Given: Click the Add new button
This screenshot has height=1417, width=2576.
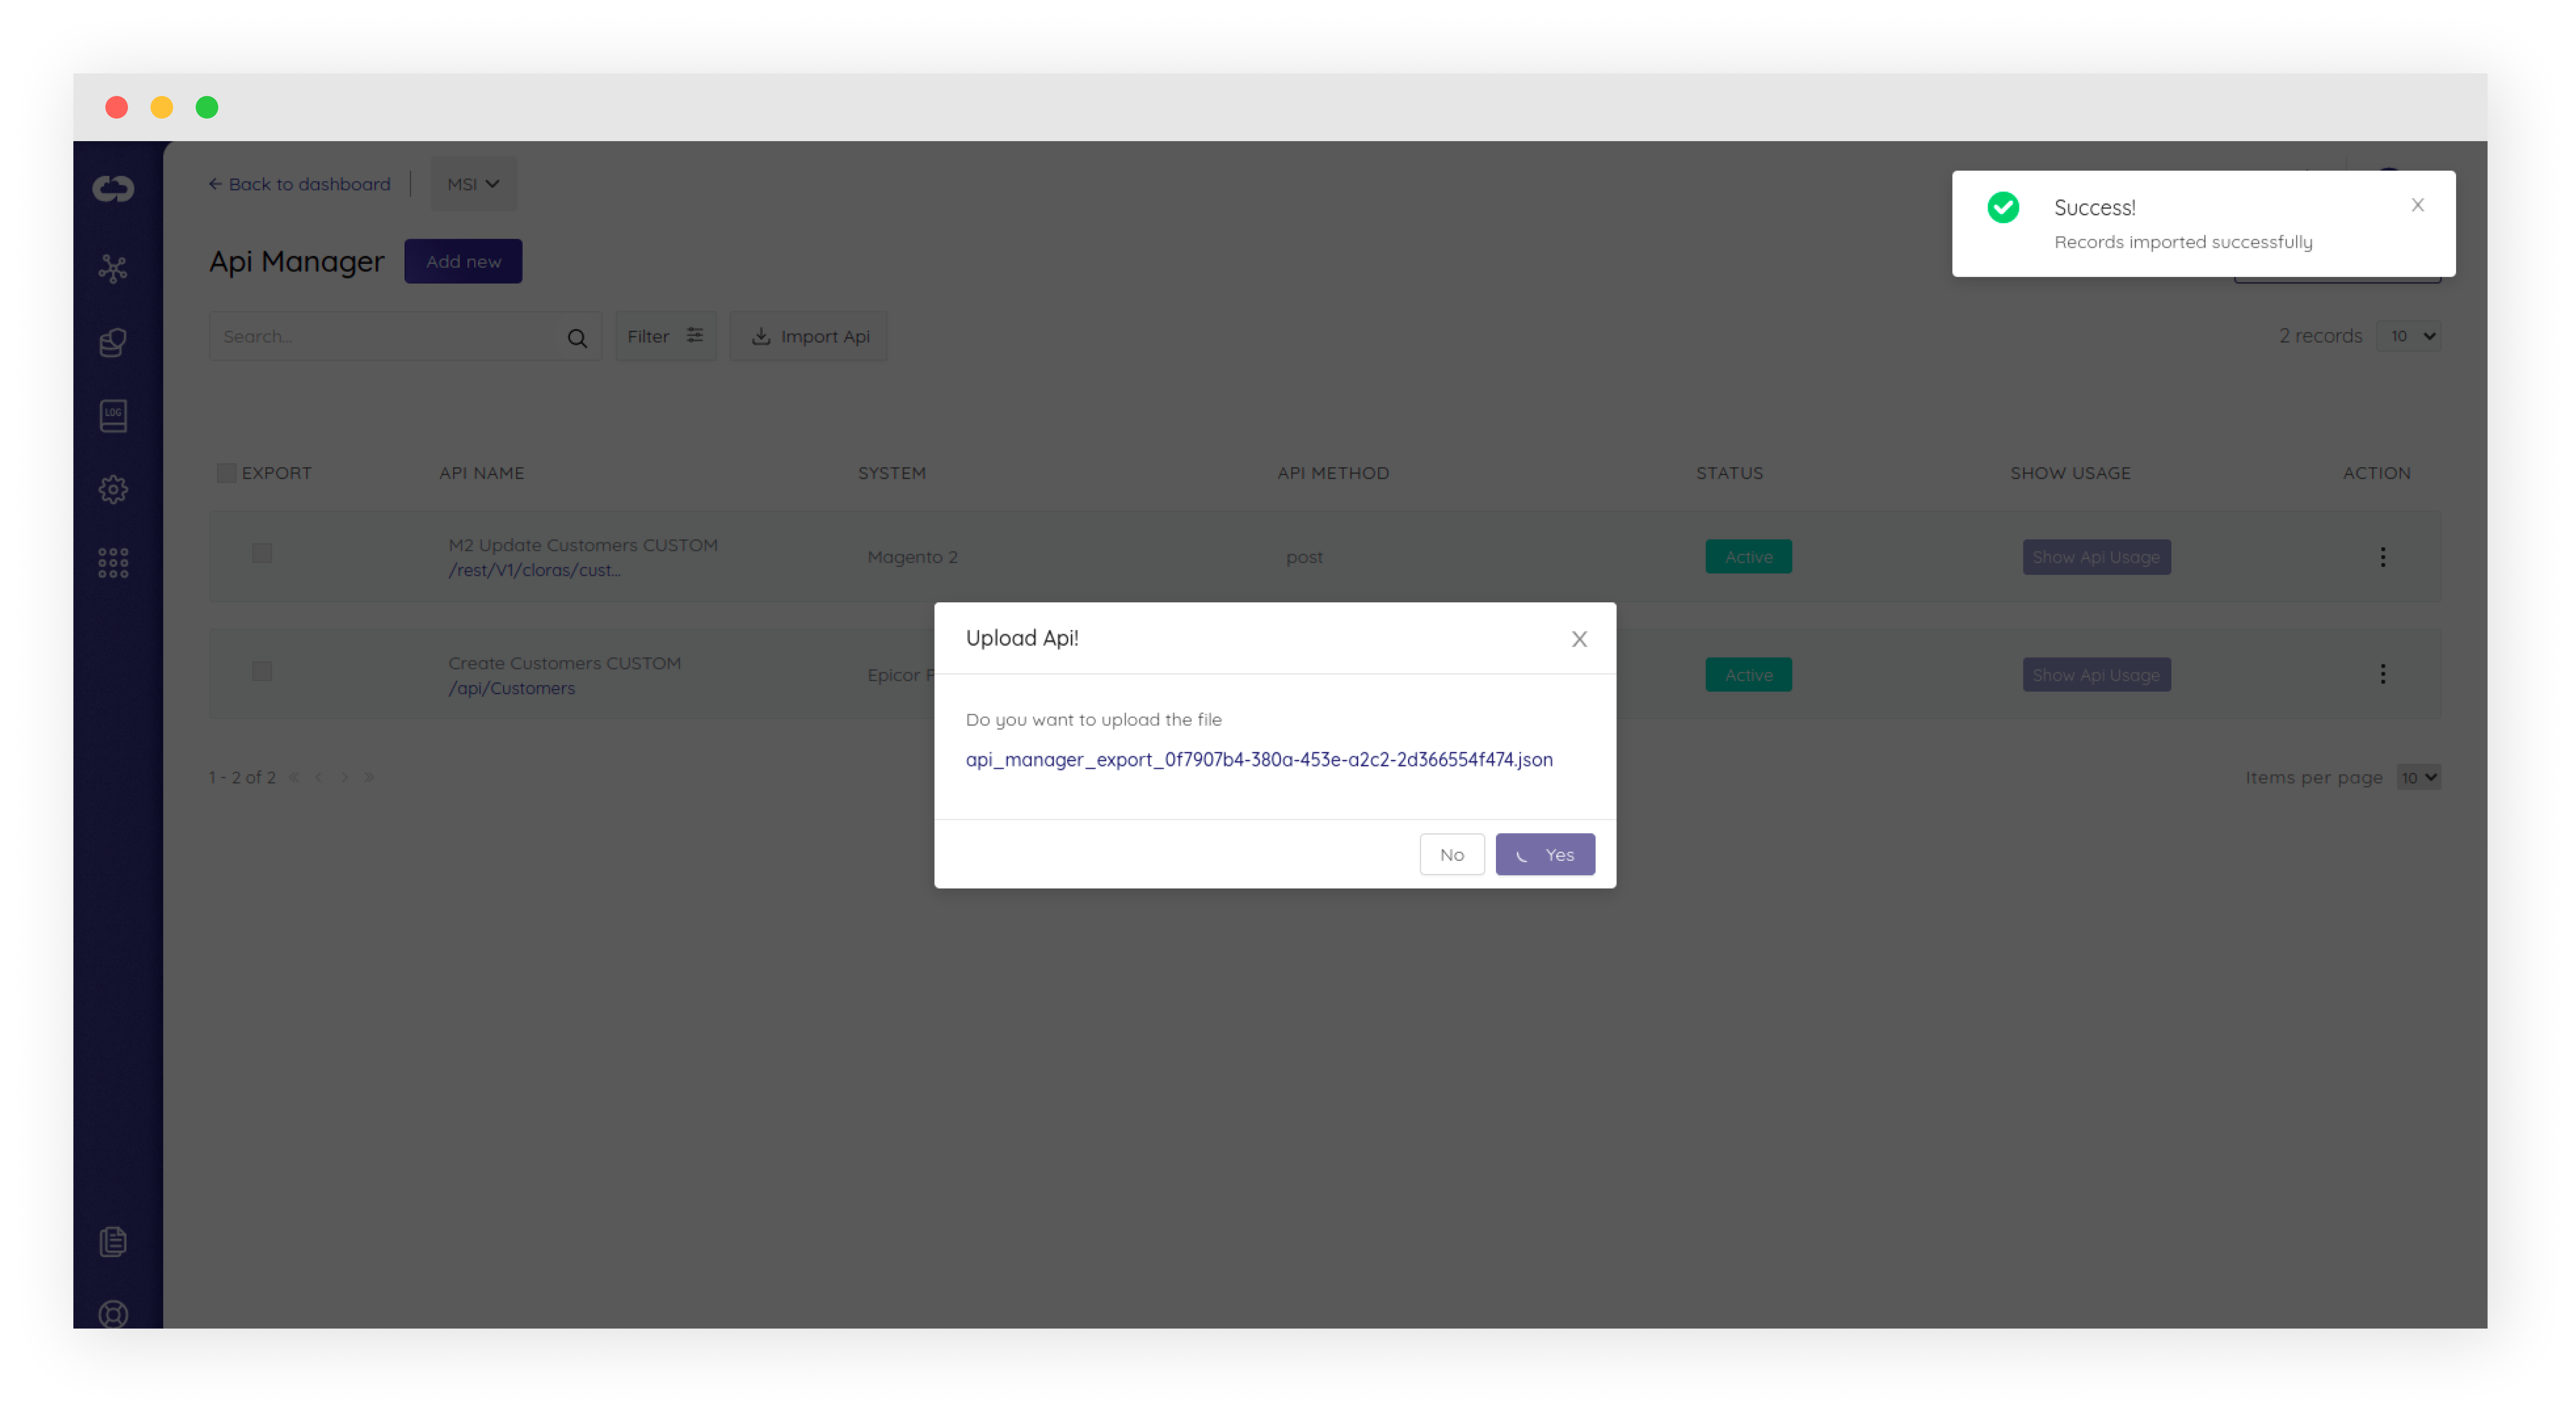Looking at the screenshot, I should point(463,261).
